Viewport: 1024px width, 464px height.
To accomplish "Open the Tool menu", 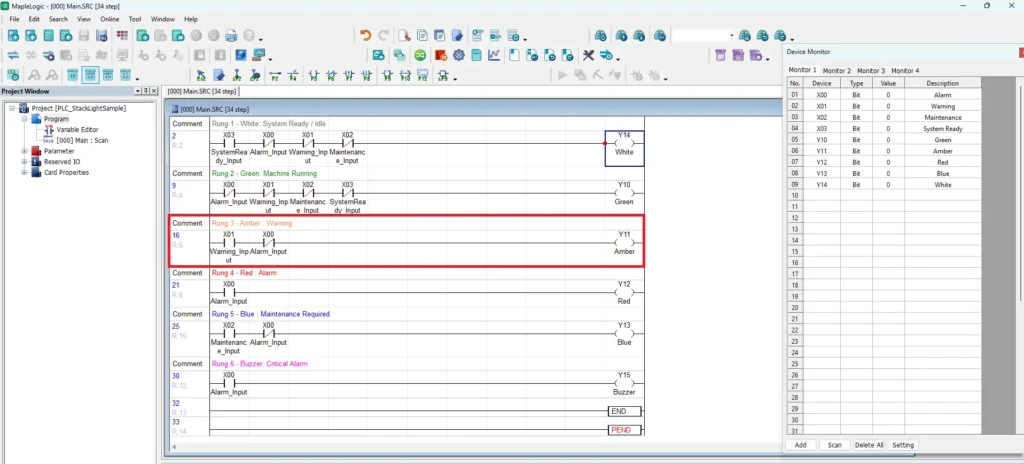I will 135,19.
